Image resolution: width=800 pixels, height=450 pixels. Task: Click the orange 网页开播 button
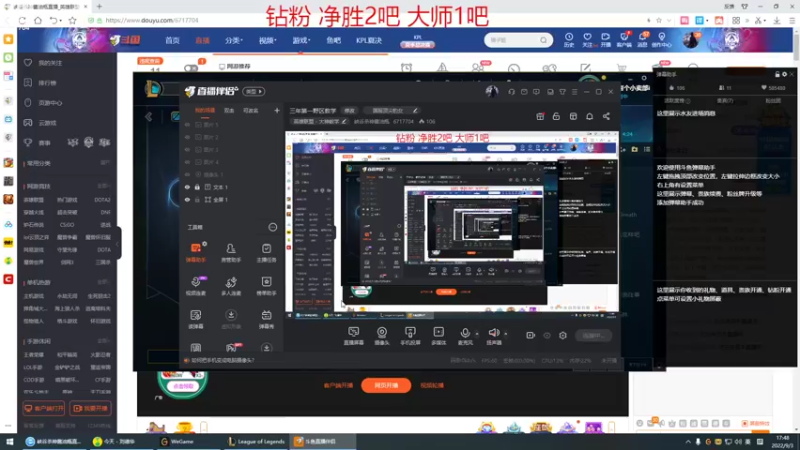pos(386,385)
